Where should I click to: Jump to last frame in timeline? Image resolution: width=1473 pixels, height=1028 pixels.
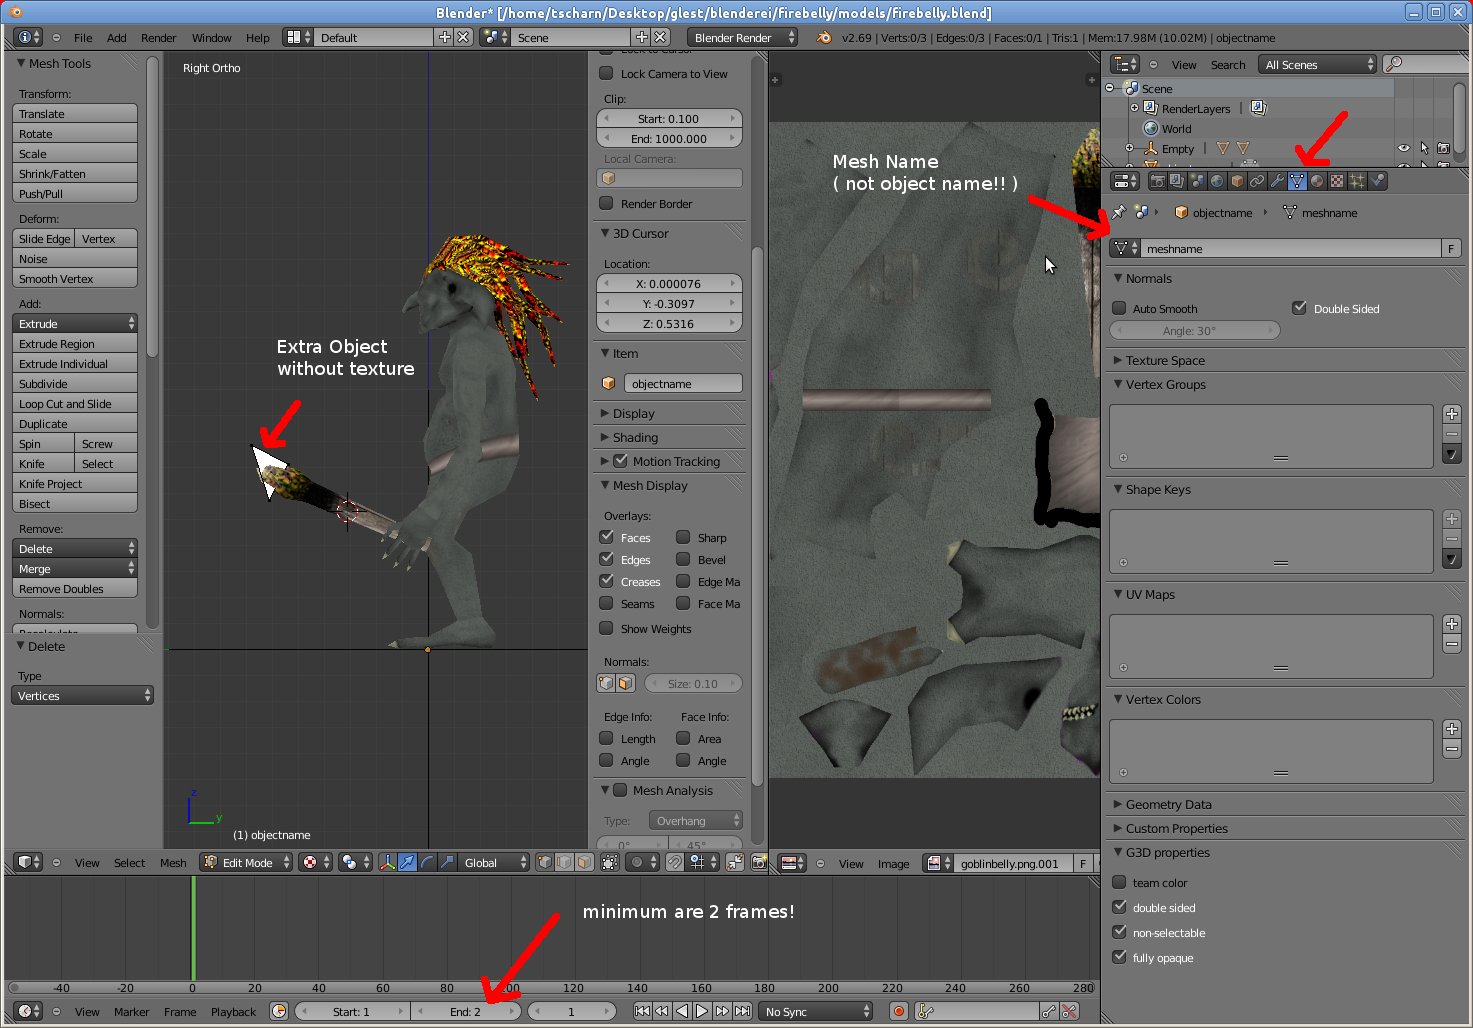click(x=742, y=1011)
